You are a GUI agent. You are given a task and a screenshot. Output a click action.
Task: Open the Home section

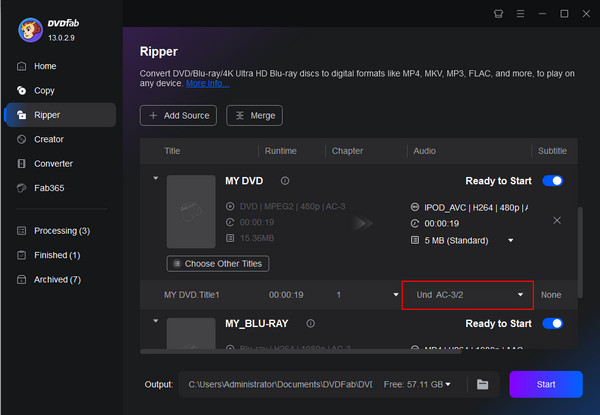[x=45, y=66]
